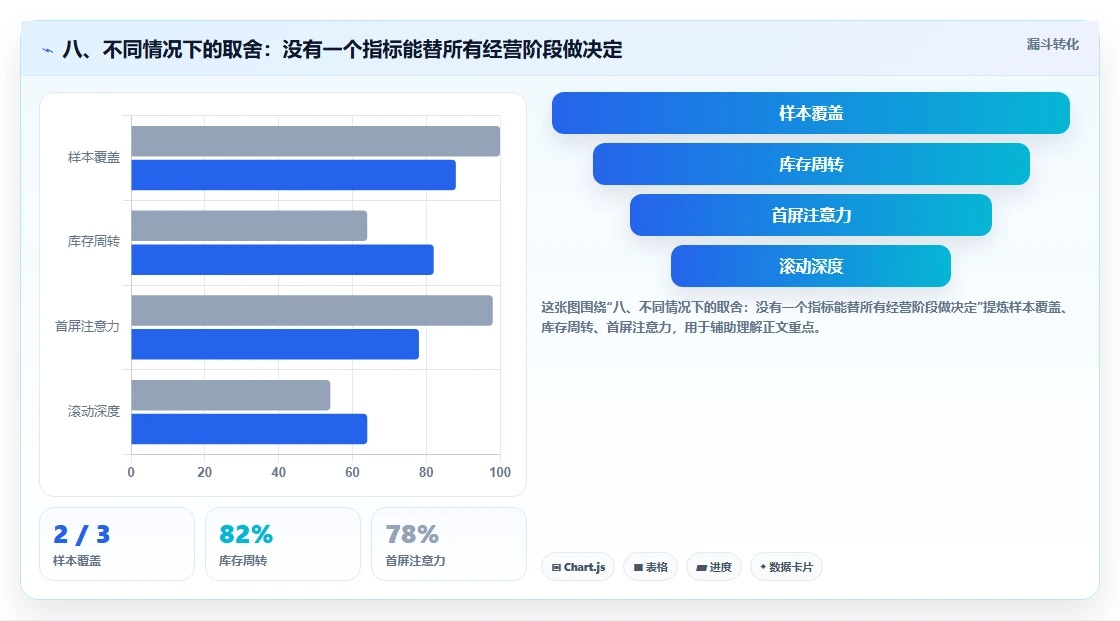Click the blue bar for 滚动深度
The width and height of the screenshot is (1120, 621).
pyautogui.click(x=249, y=429)
